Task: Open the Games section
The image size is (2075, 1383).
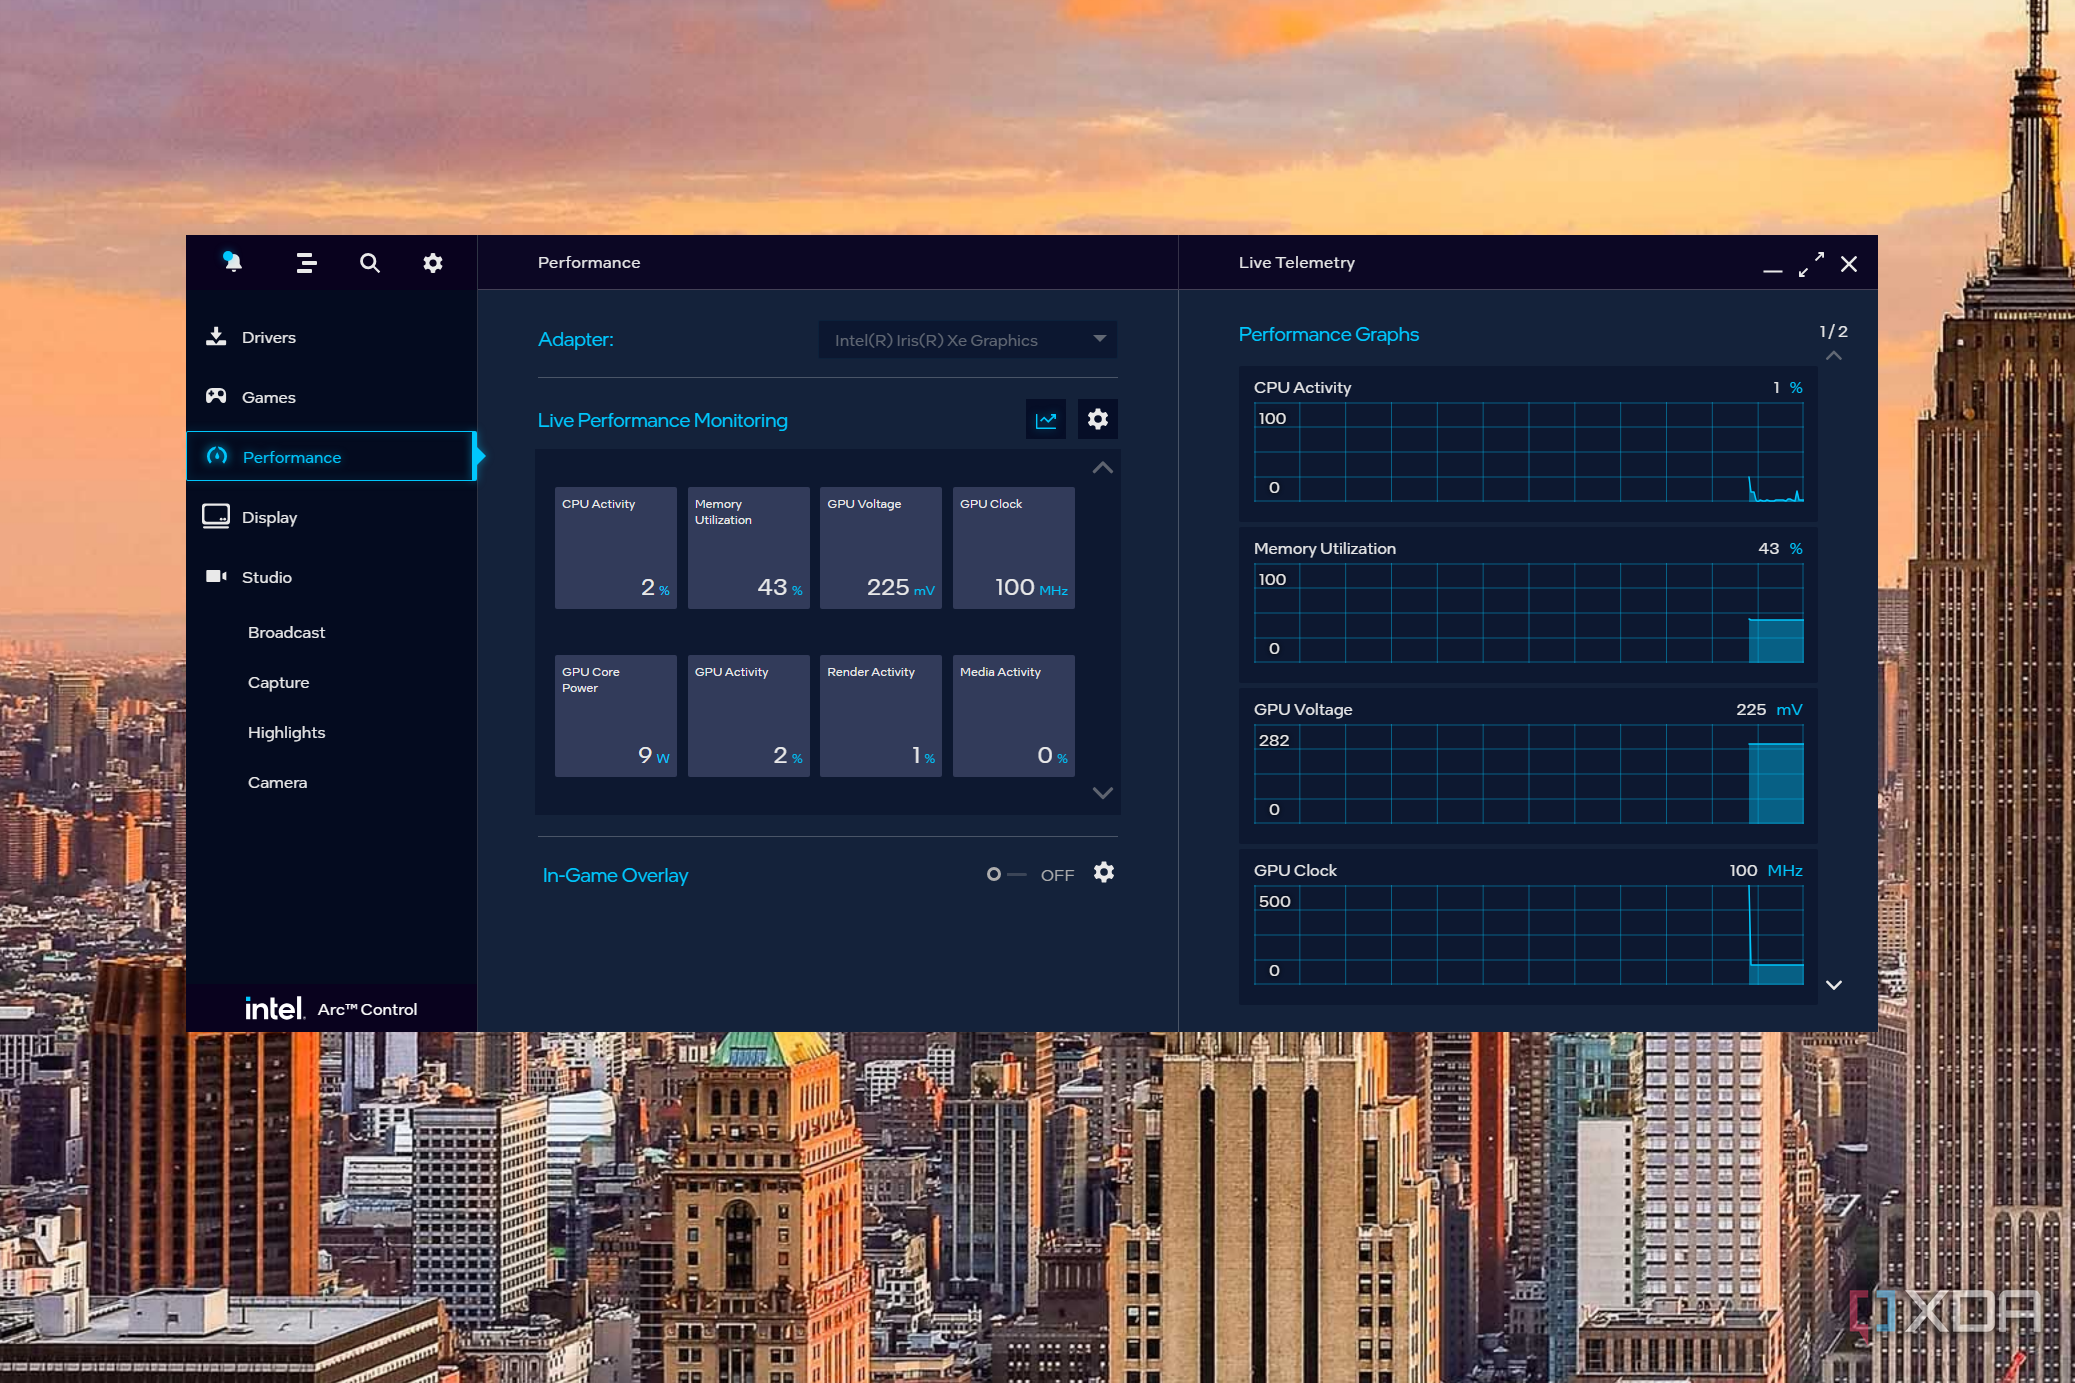Action: 331,397
